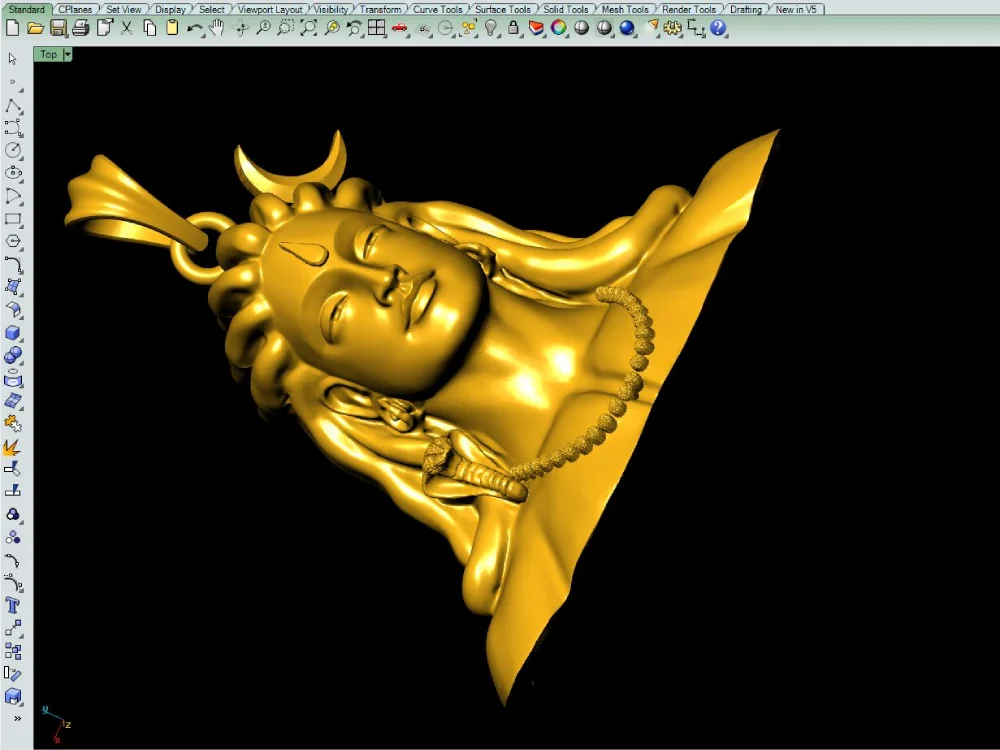Screen dimensions: 1000x750
Task: Select the orange Explode tool
Action: pyautogui.click(x=13, y=447)
